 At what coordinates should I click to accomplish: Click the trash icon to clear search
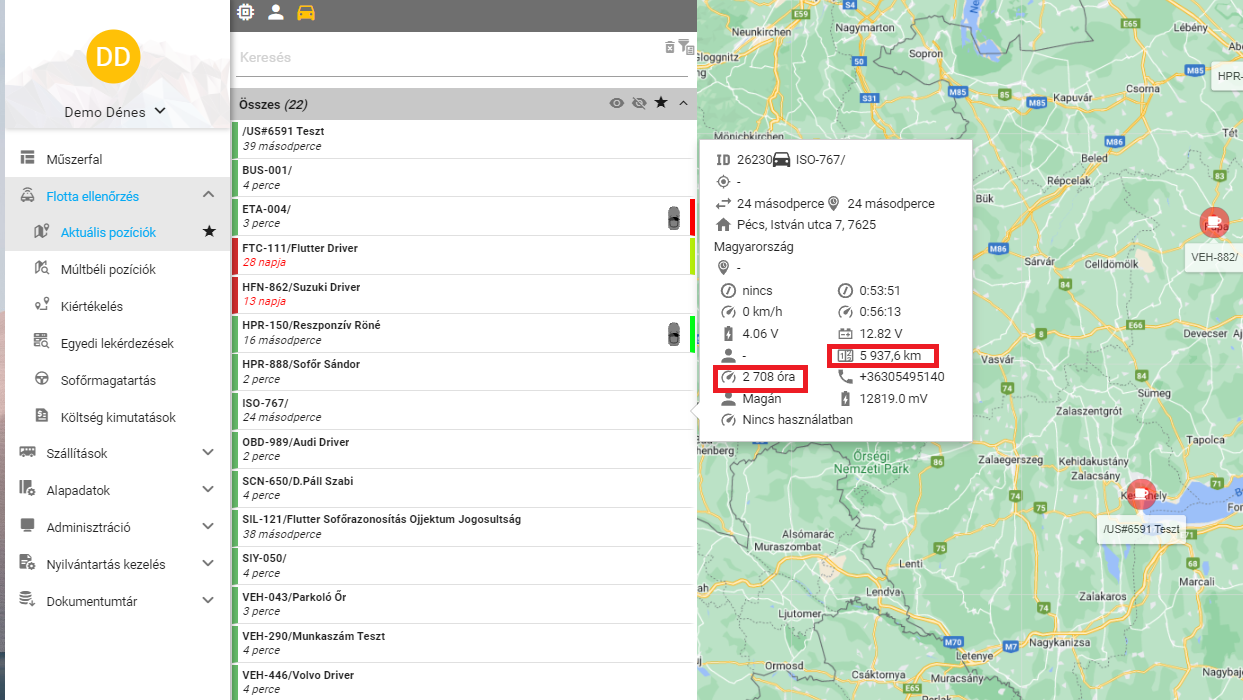[670, 47]
